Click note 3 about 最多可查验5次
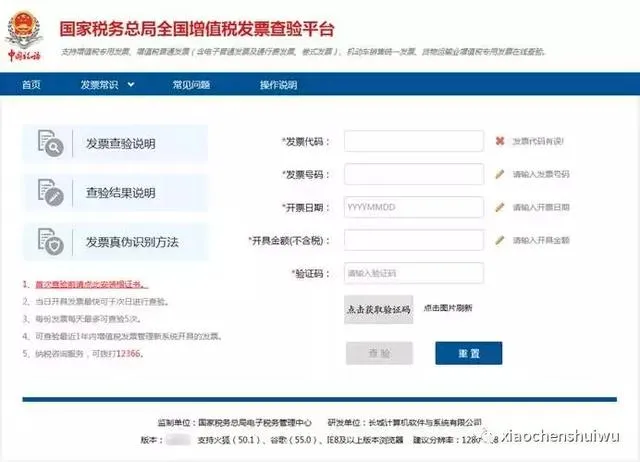 (82, 319)
